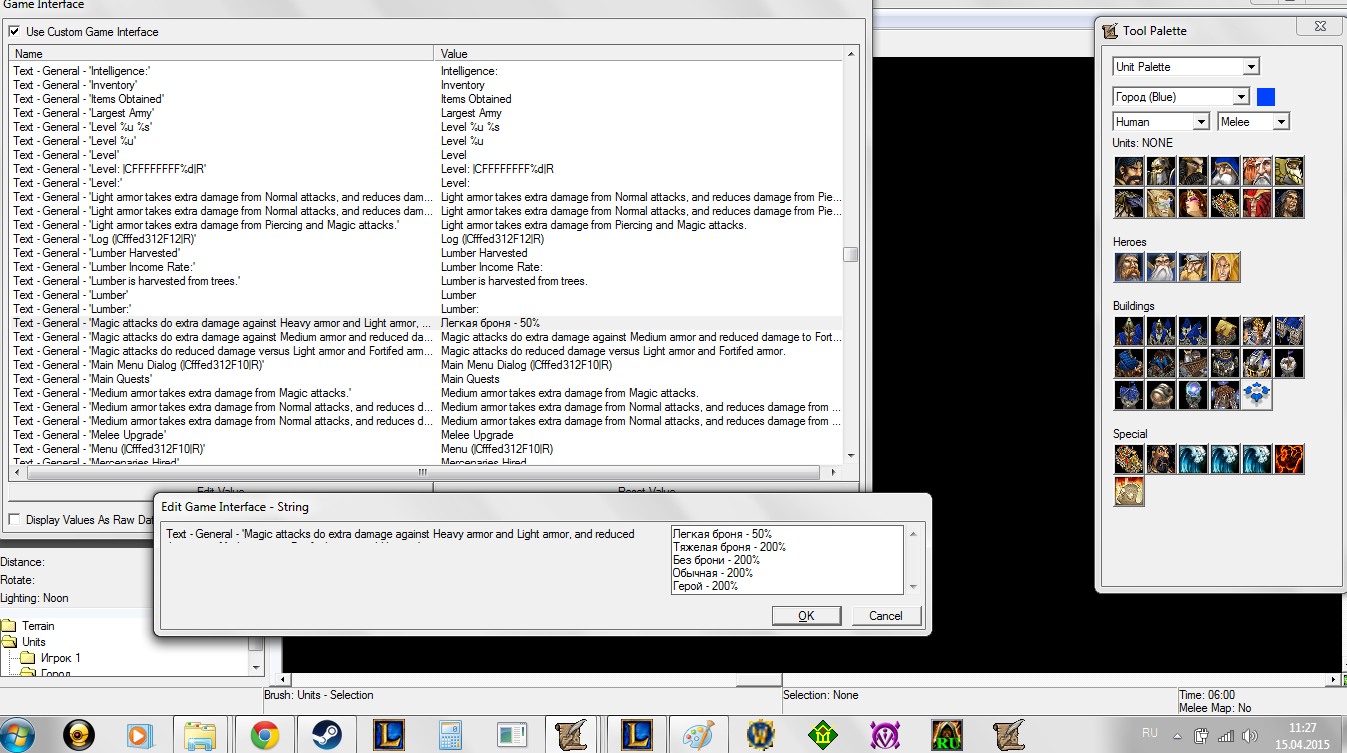Click inside the Russian string text box
The height and width of the screenshot is (753, 1347).
coord(788,560)
